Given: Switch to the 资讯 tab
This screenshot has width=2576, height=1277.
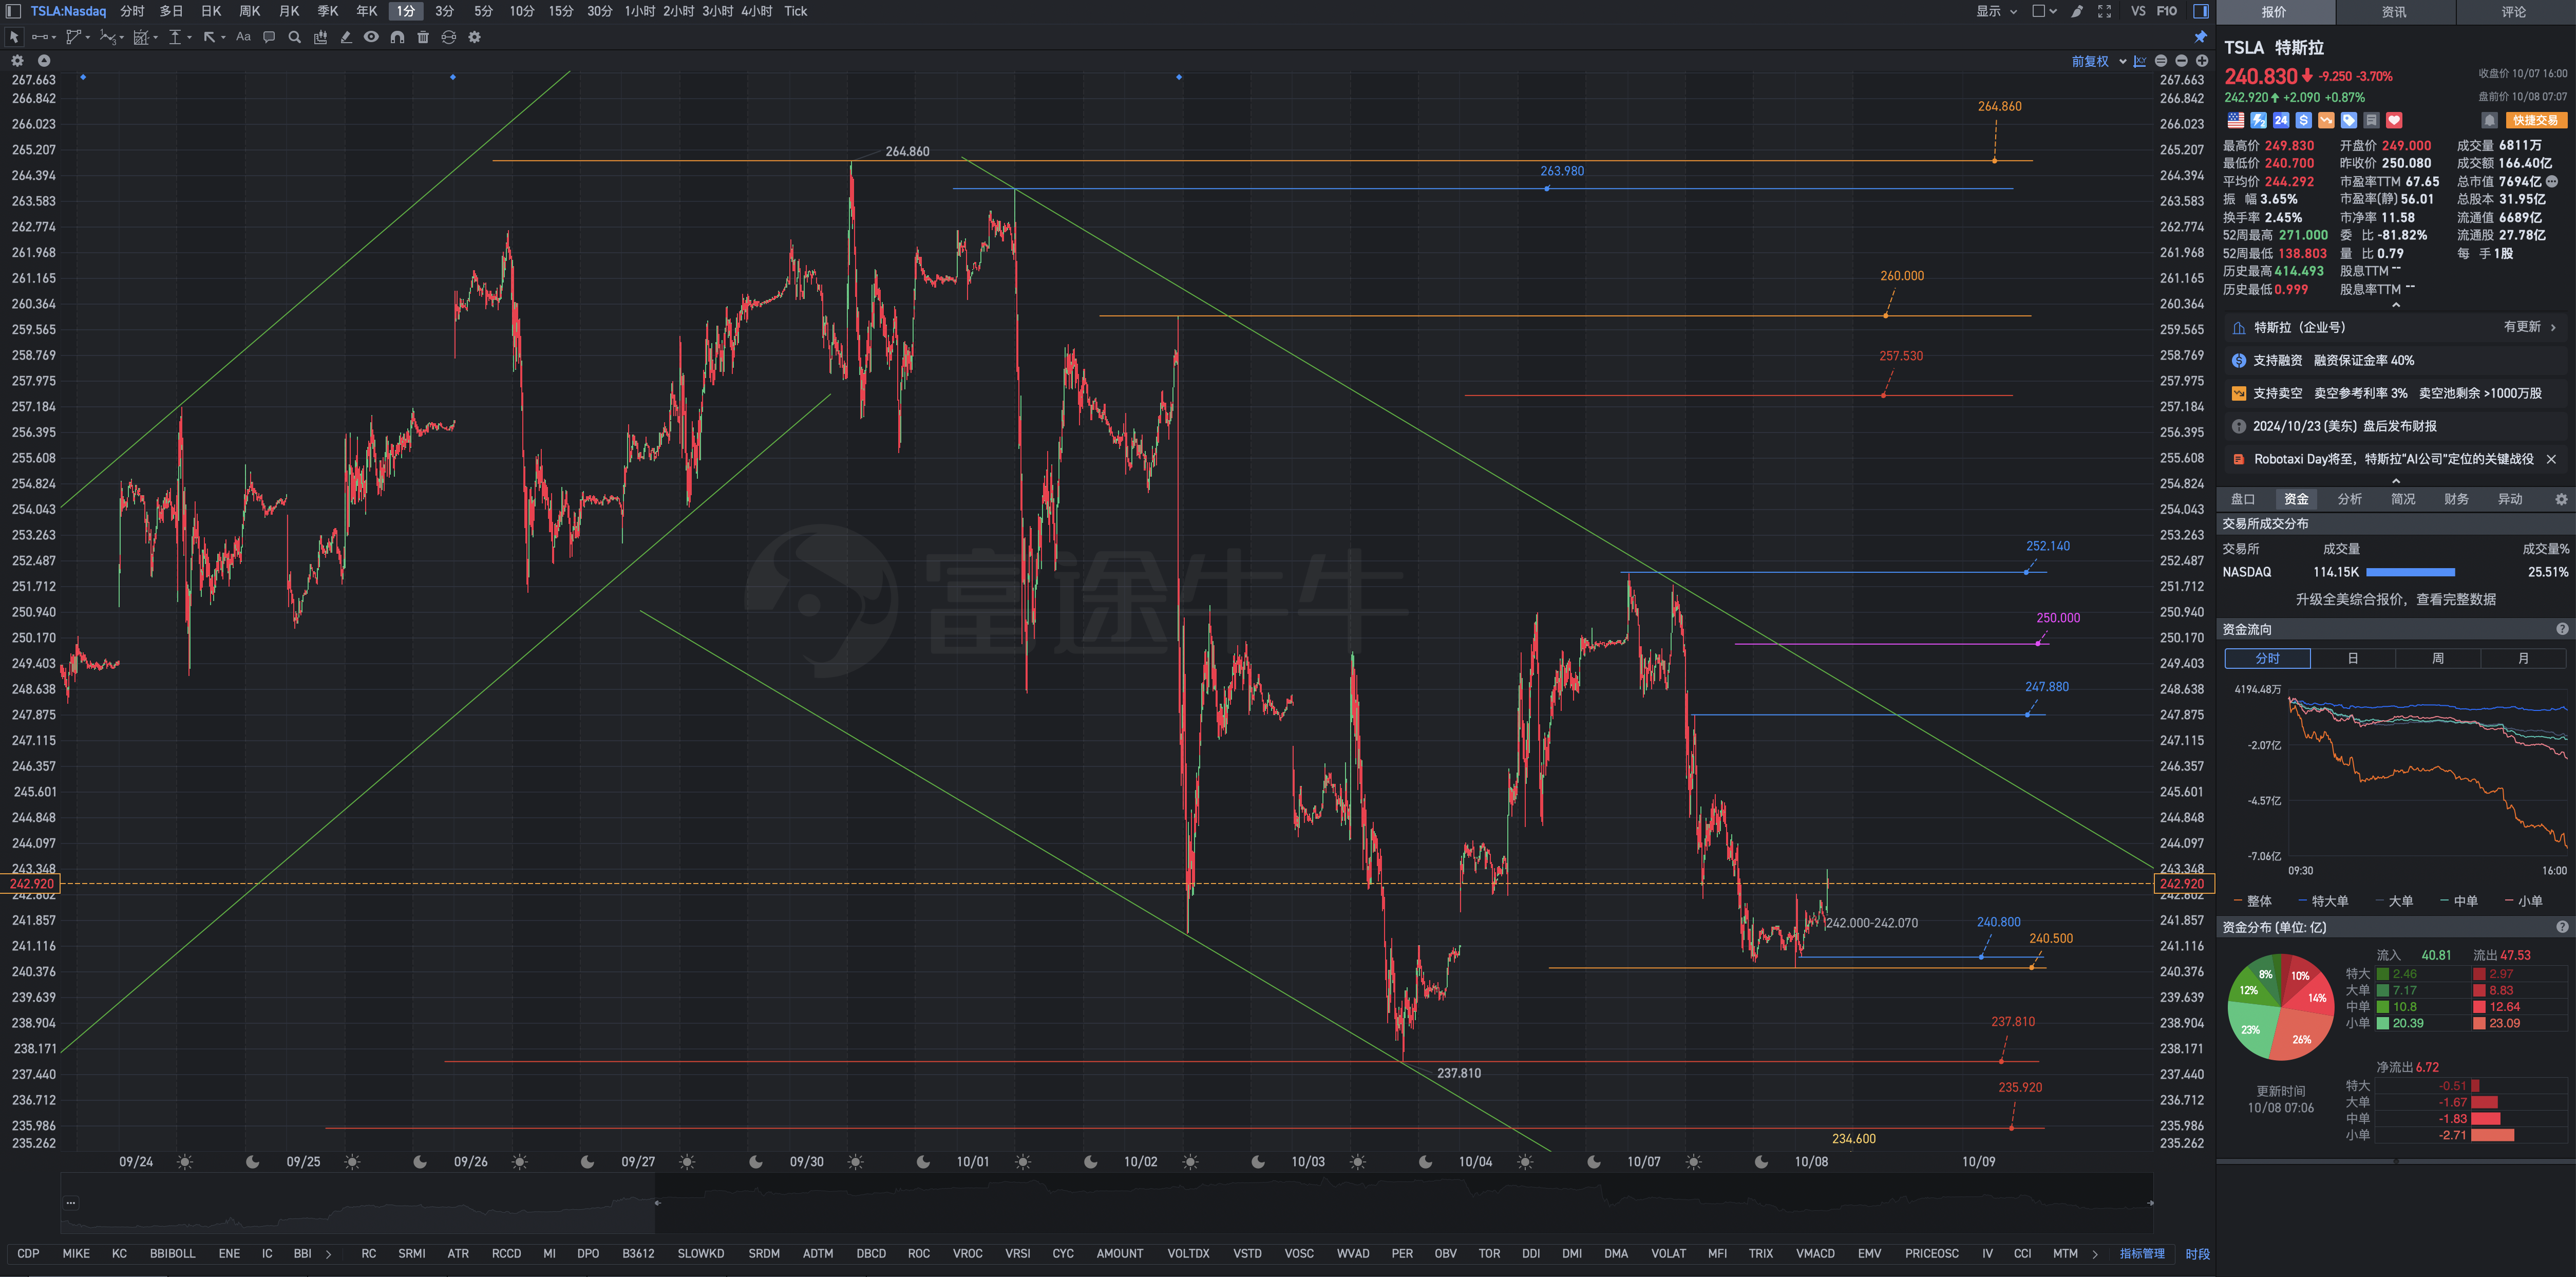Looking at the screenshot, I should (2394, 12).
